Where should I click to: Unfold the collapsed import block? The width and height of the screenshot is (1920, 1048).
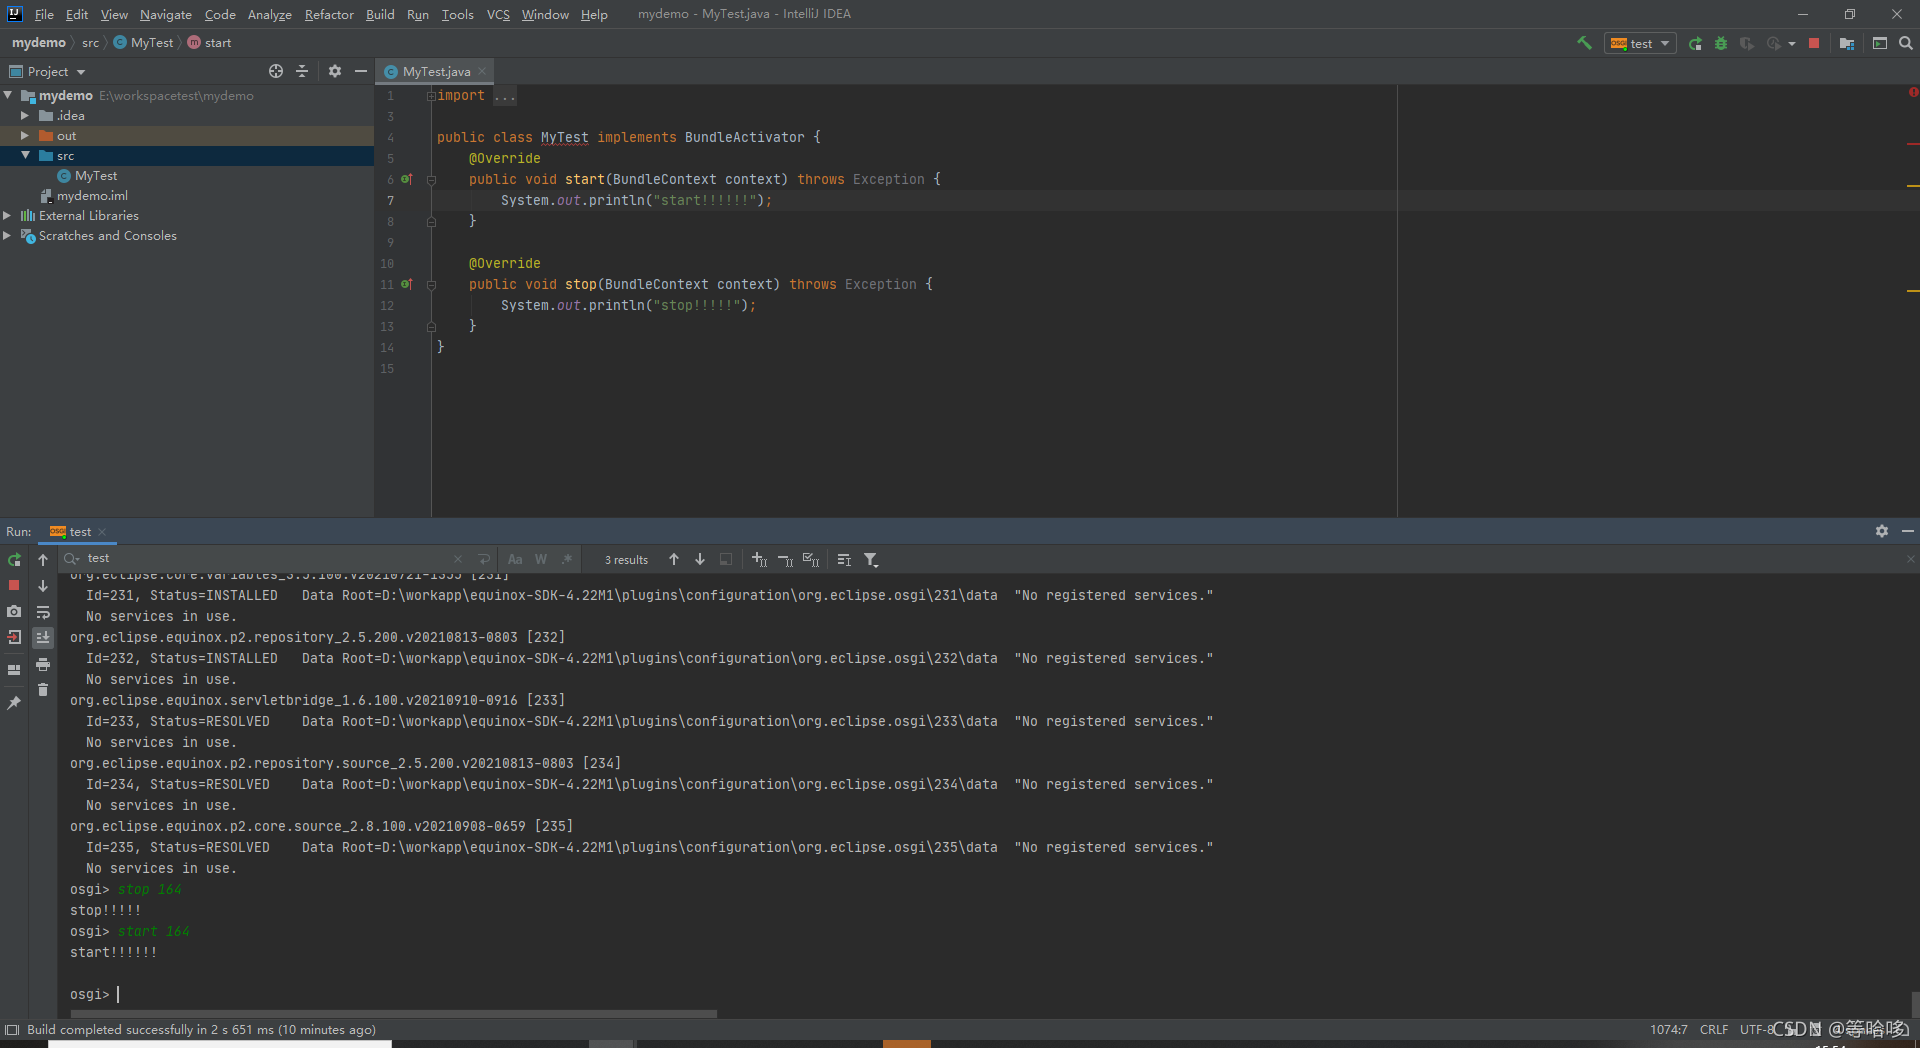(x=431, y=96)
